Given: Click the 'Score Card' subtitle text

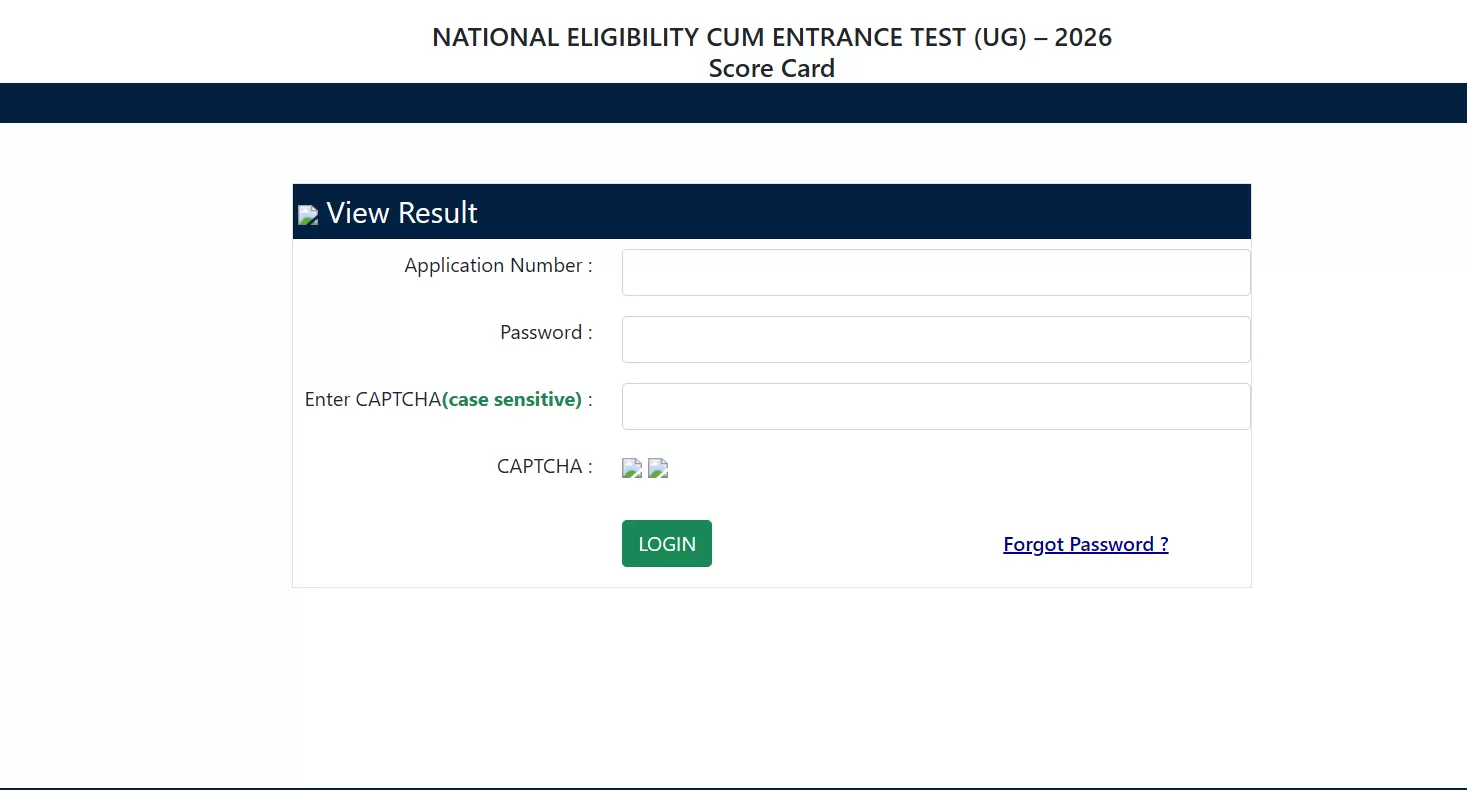Looking at the screenshot, I should (x=772, y=68).
